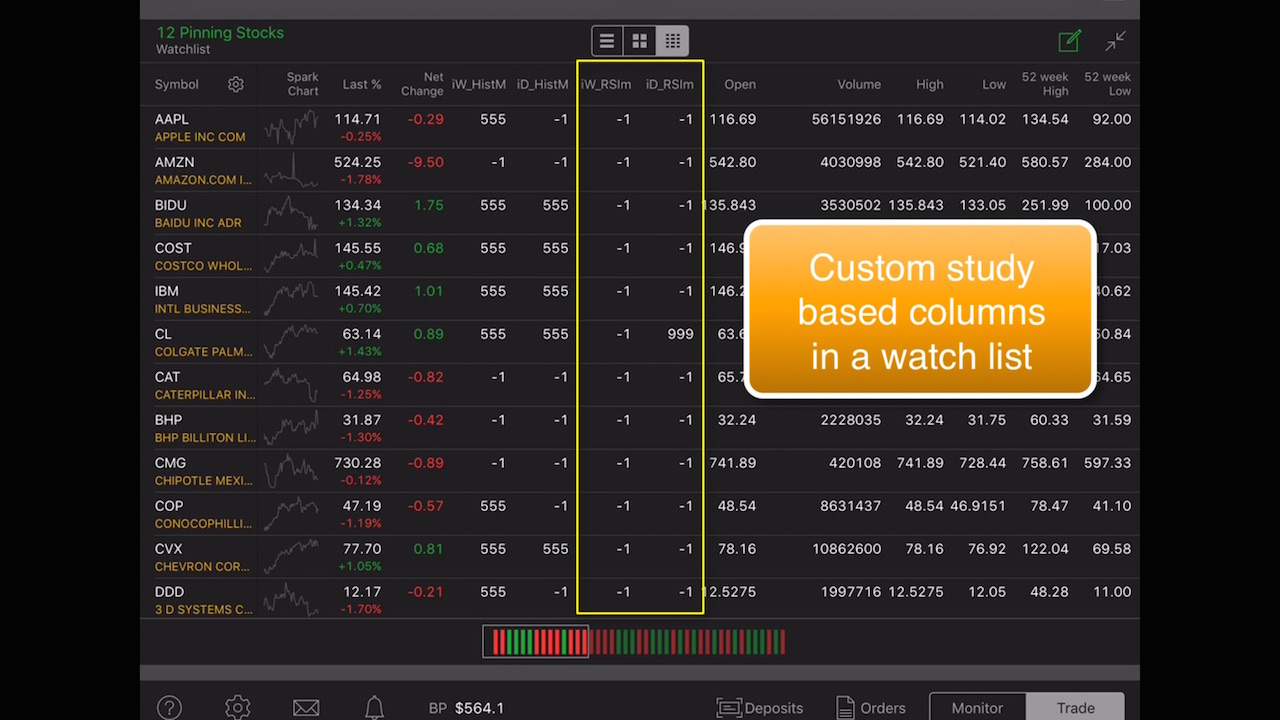Select the Trade tab
This screenshot has width=1280, height=720.
coord(1076,707)
